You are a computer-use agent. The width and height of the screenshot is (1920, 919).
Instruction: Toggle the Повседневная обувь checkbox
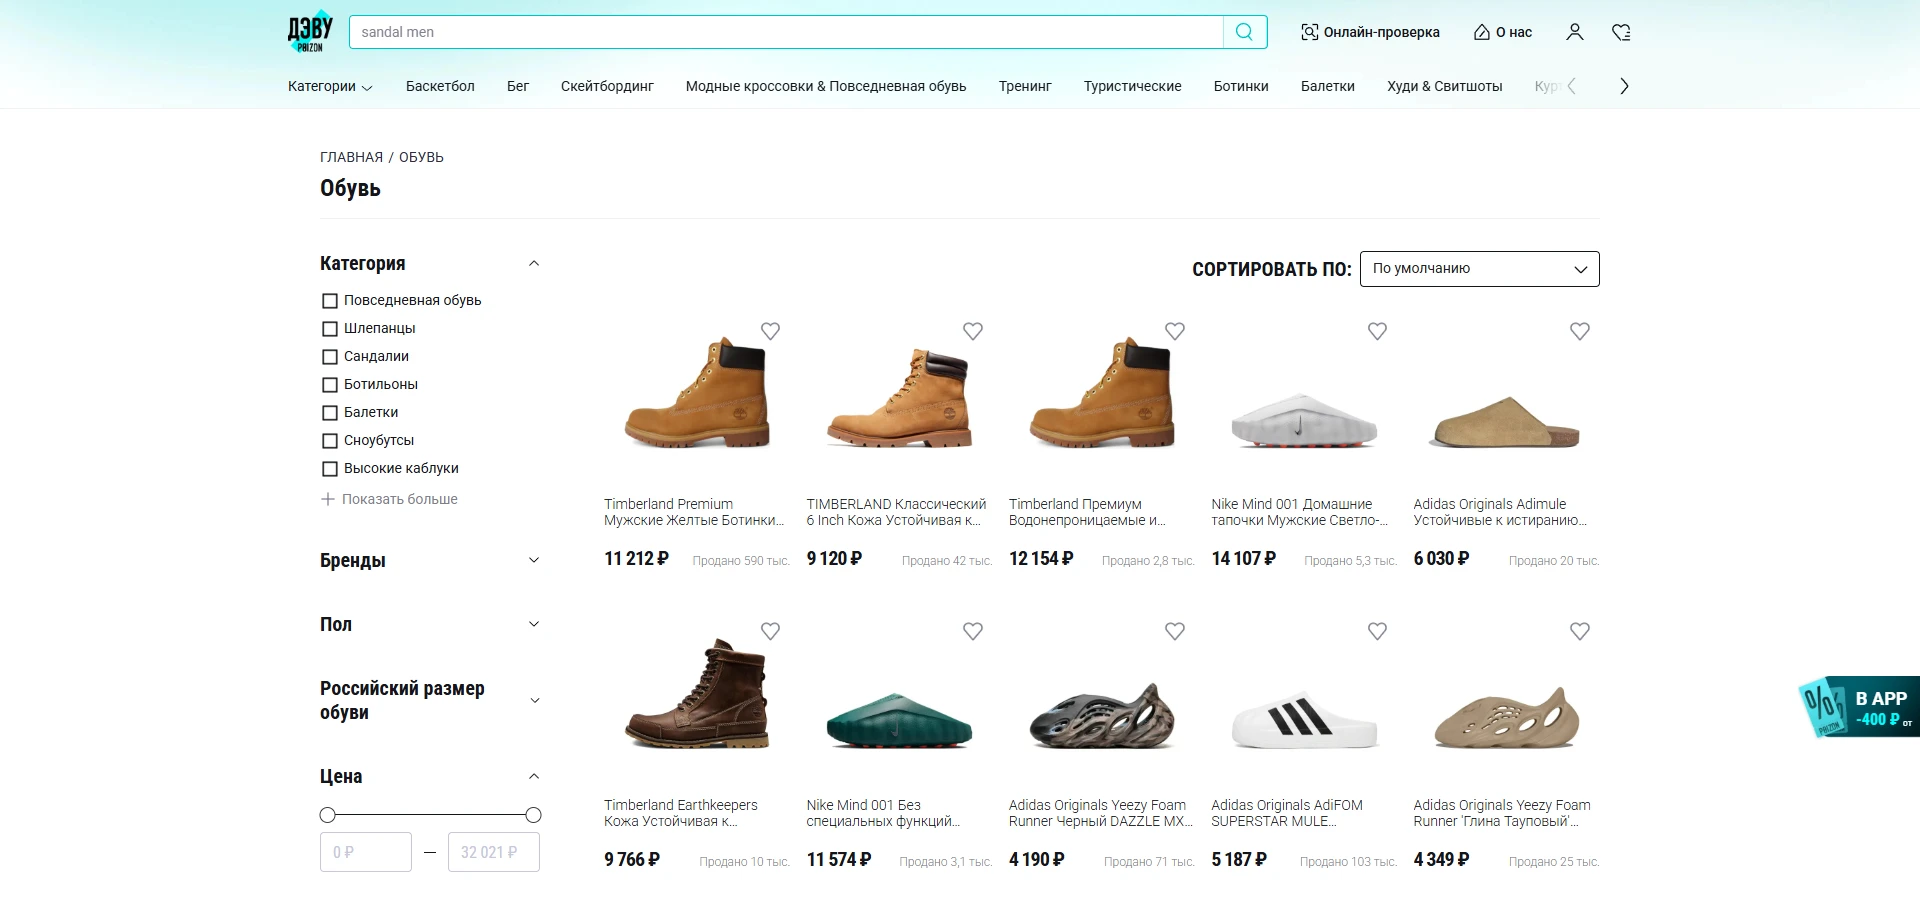pos(330,301)
